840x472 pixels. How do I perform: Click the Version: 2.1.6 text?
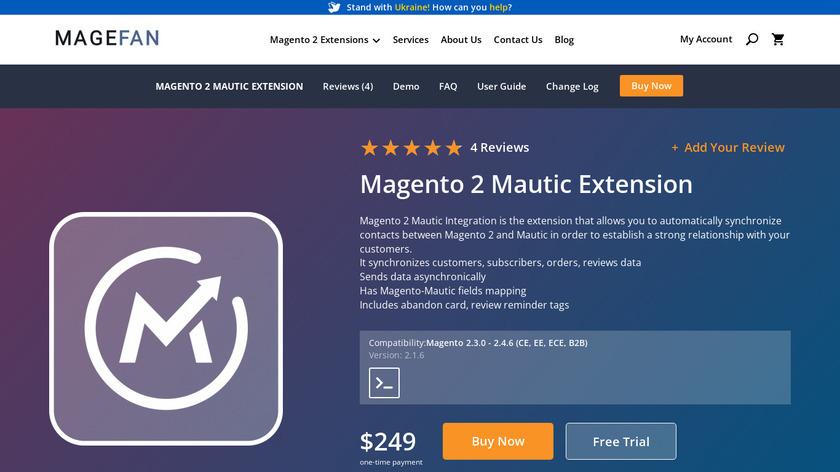point(396,355)
